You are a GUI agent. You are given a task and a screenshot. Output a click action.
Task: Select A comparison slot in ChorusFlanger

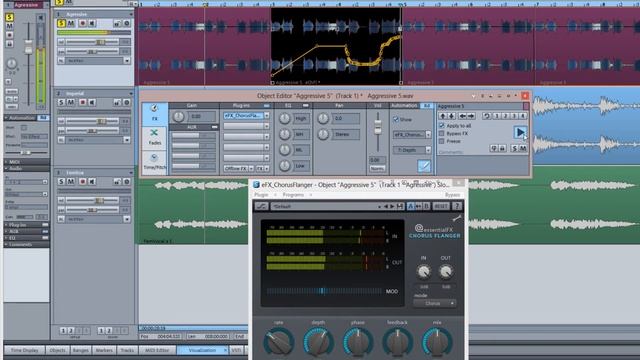tap(411, 207)
